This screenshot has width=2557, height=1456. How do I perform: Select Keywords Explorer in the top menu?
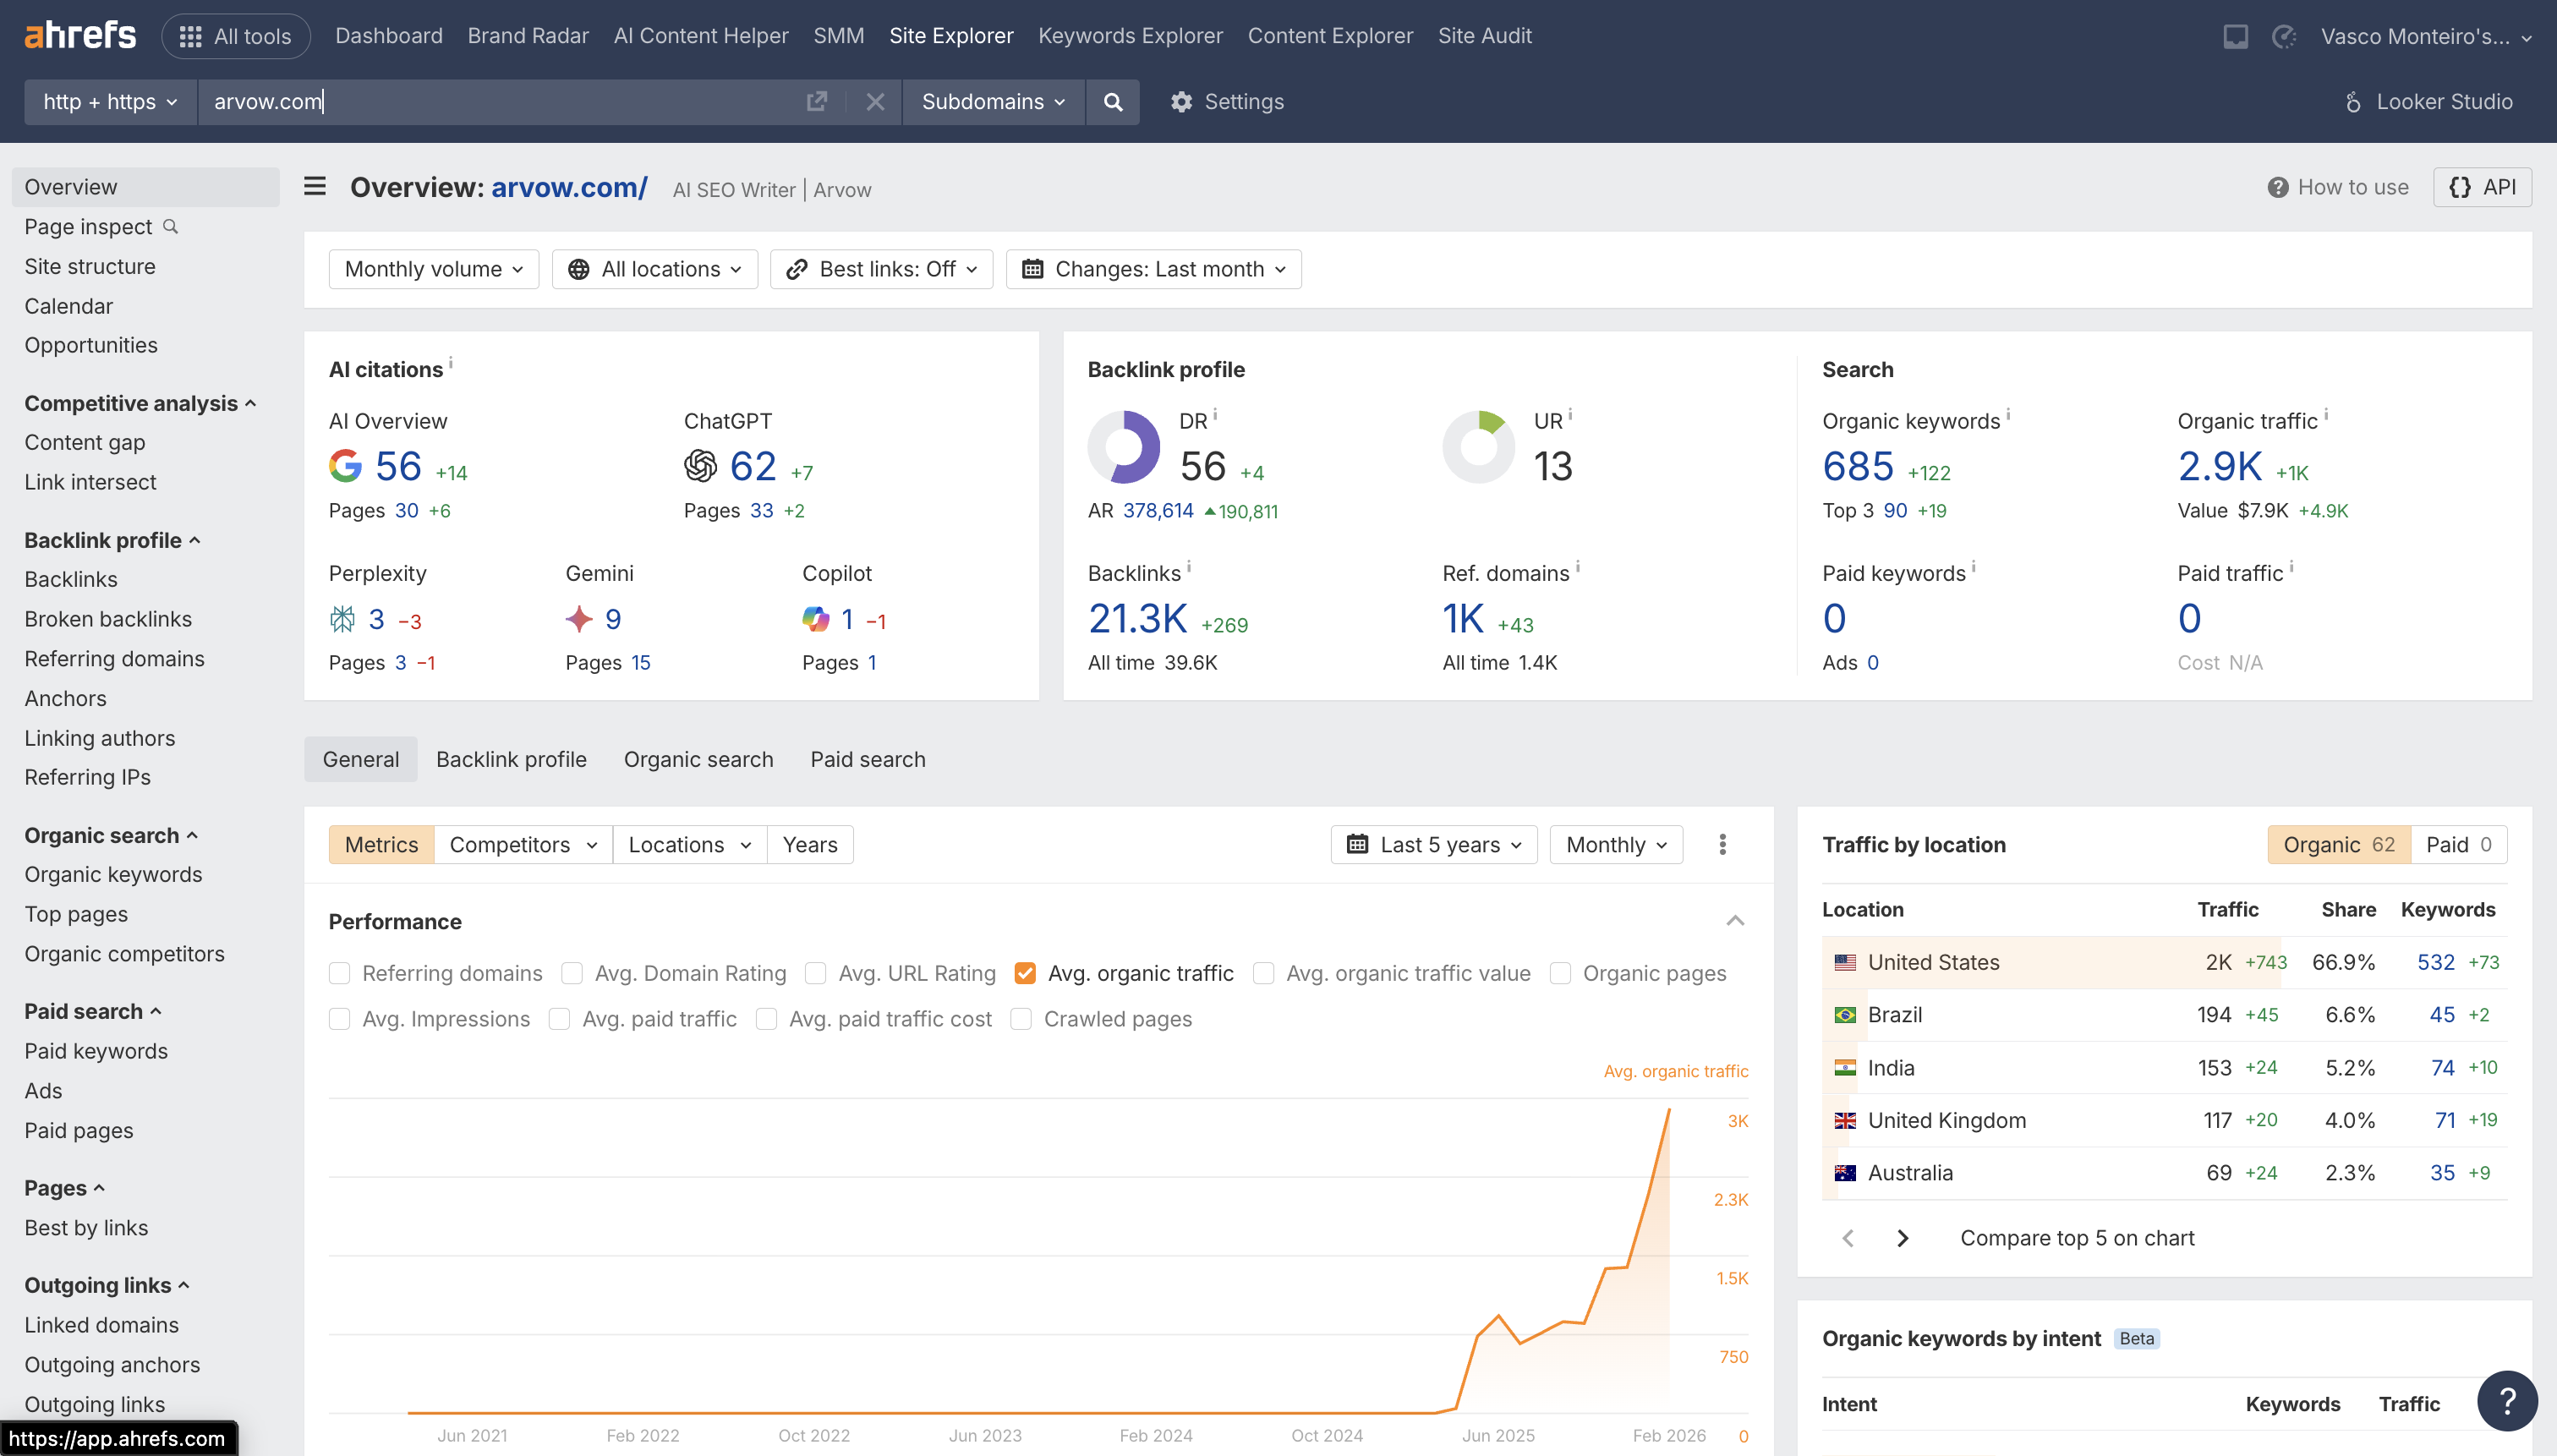pyautogui.click(x=1129, y=35)
